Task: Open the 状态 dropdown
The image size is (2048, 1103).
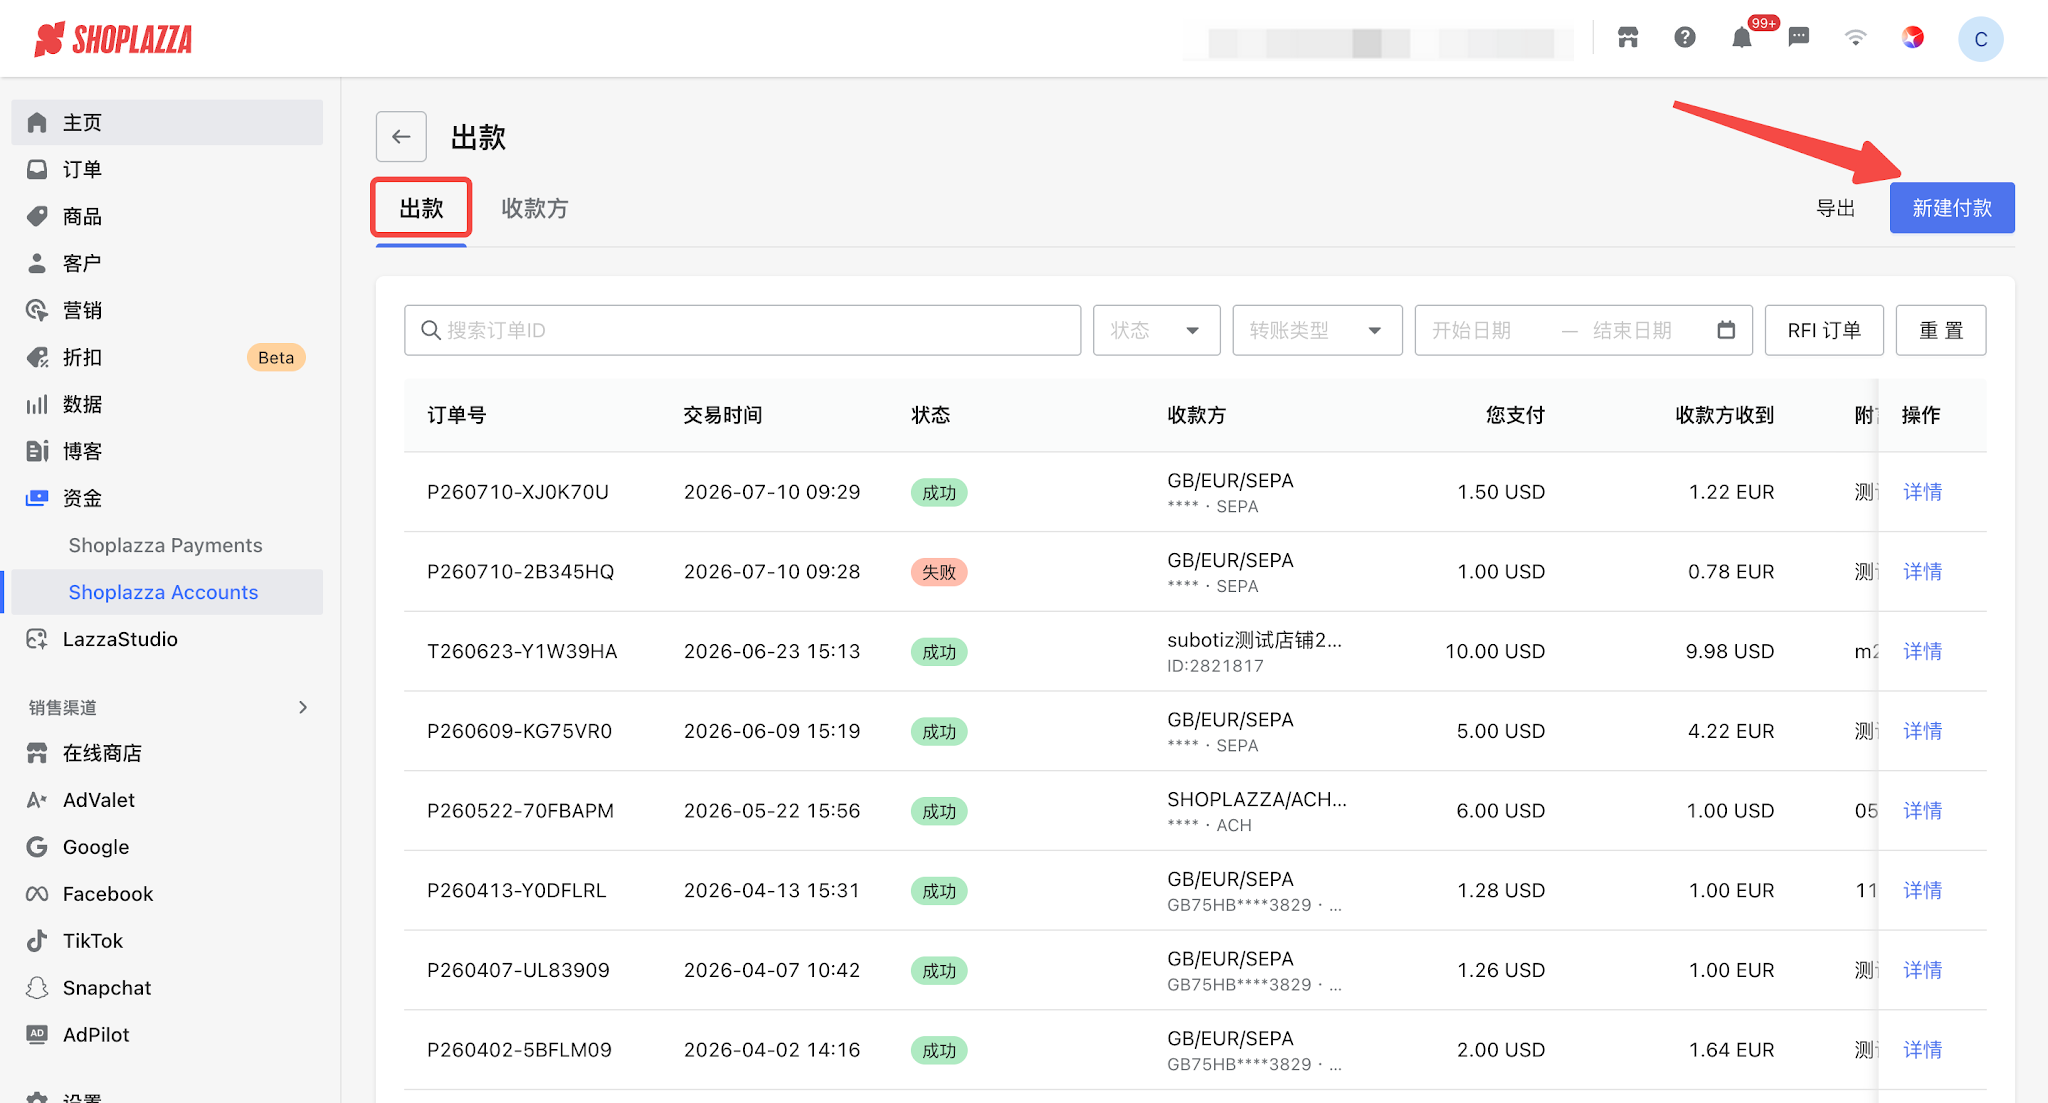Action: 1156,330
